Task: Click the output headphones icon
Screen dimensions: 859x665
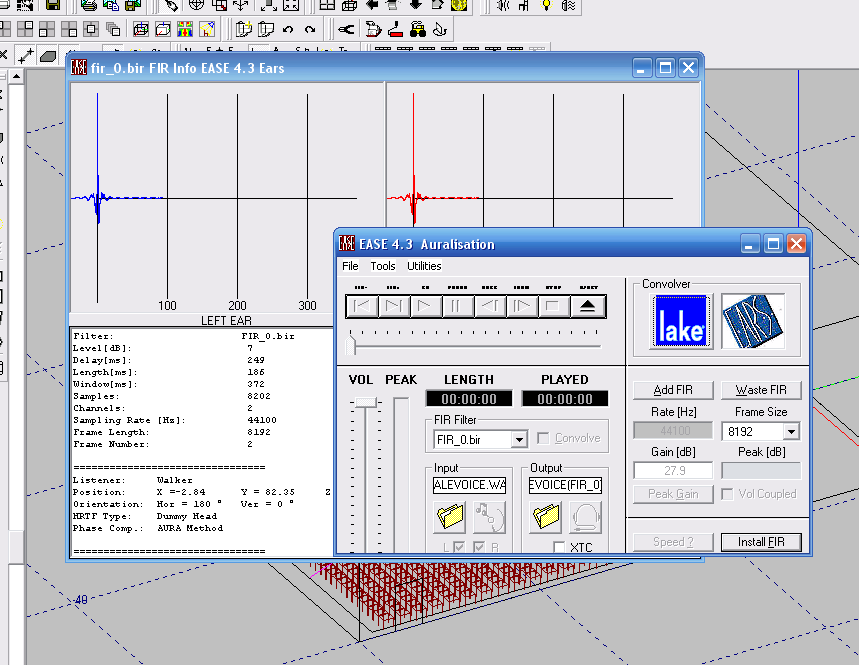Action: (586, 517)
